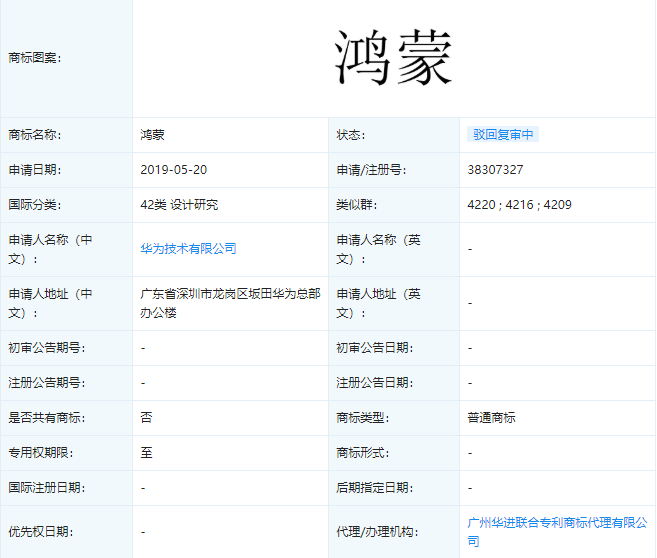657x558 pixels.
Task: Click the 商标类型 label
Action: click(x=363, y=418)
